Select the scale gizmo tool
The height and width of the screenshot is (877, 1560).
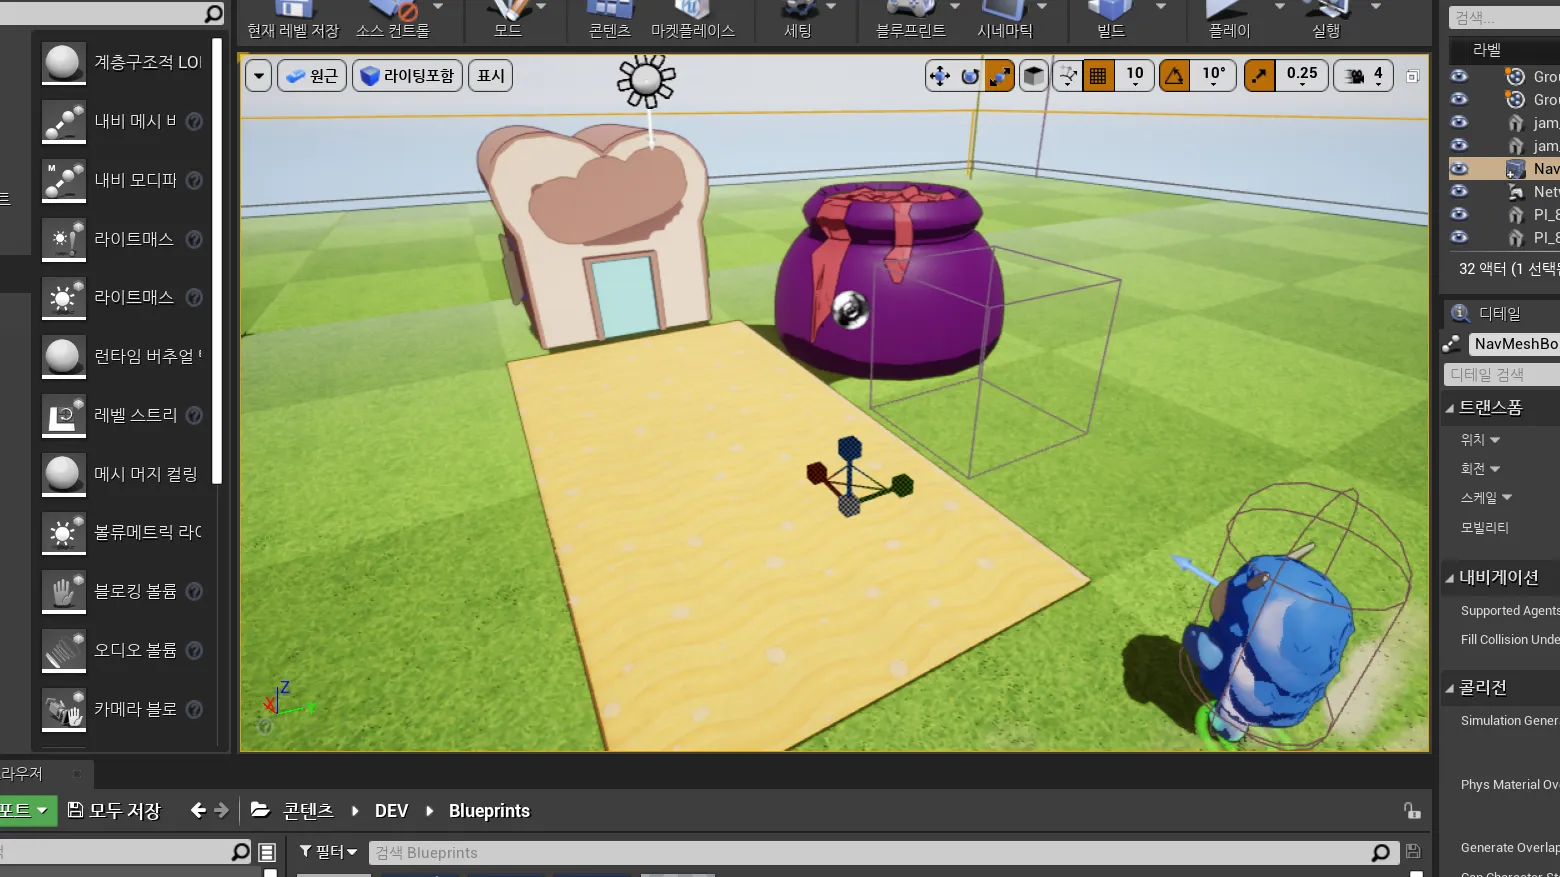pos(999,76)
